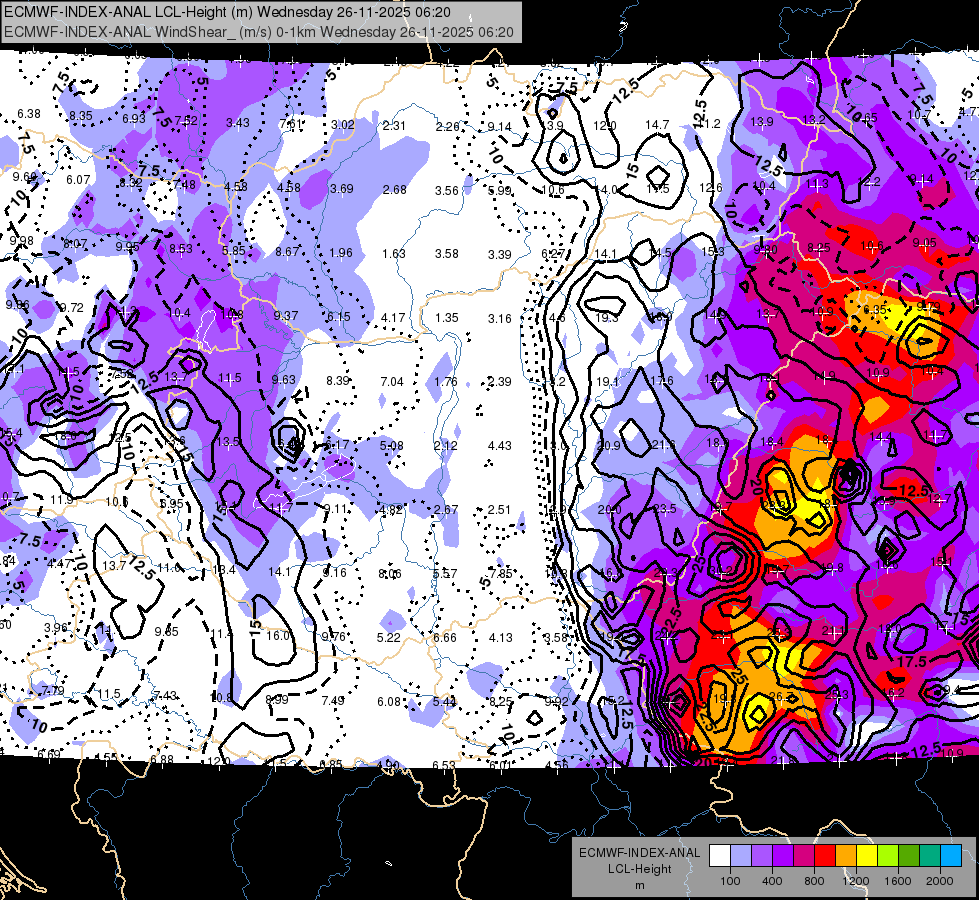Click ECMWF-INDEX-ANAL text inside the legend box
The image size is (979, 900).
pyautogui.click(x=639, y=853)
